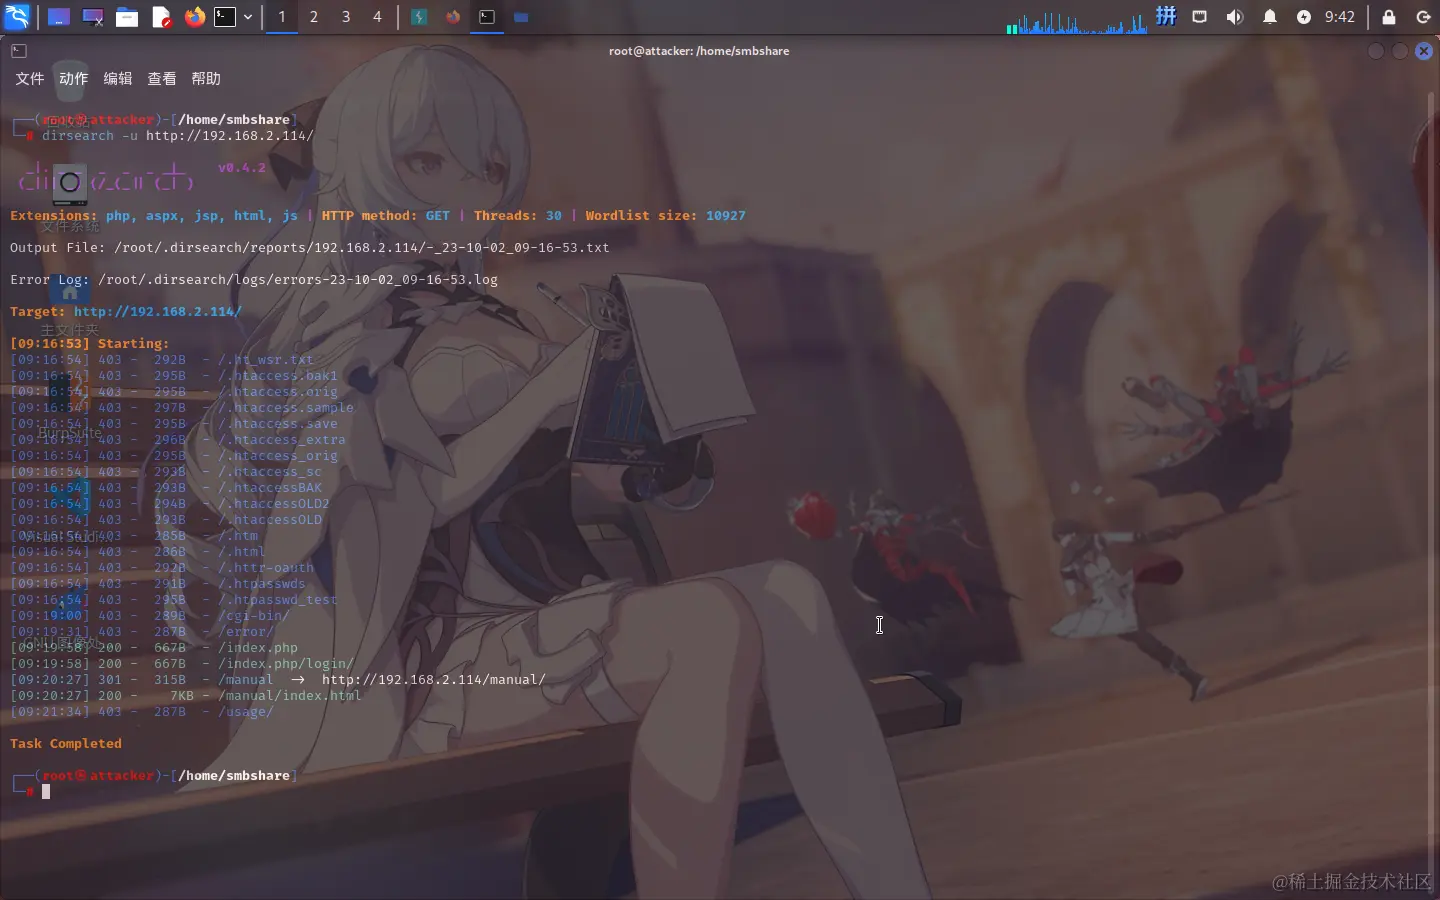Maximize the terminal window
This screenshot has width=1440, height=900.
1400,51
